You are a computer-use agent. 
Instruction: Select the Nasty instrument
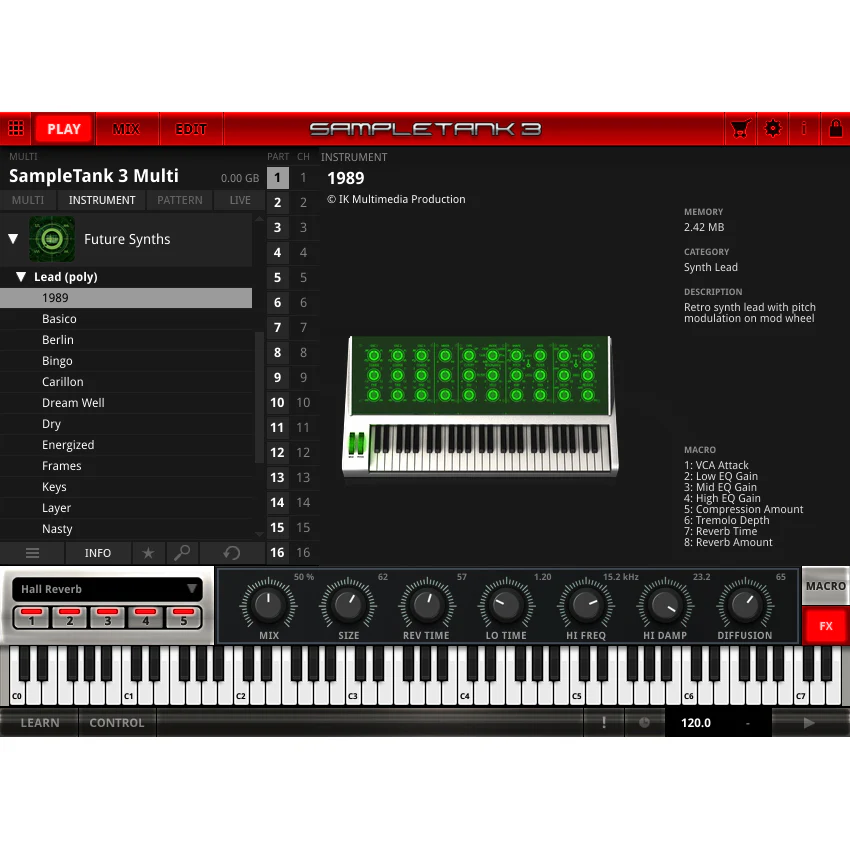(126, 529)
